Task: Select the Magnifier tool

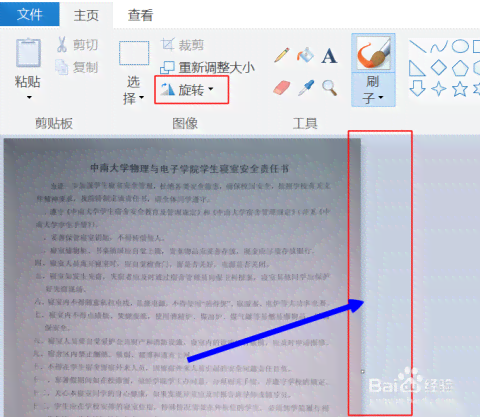Action: (x=329, y=88)
